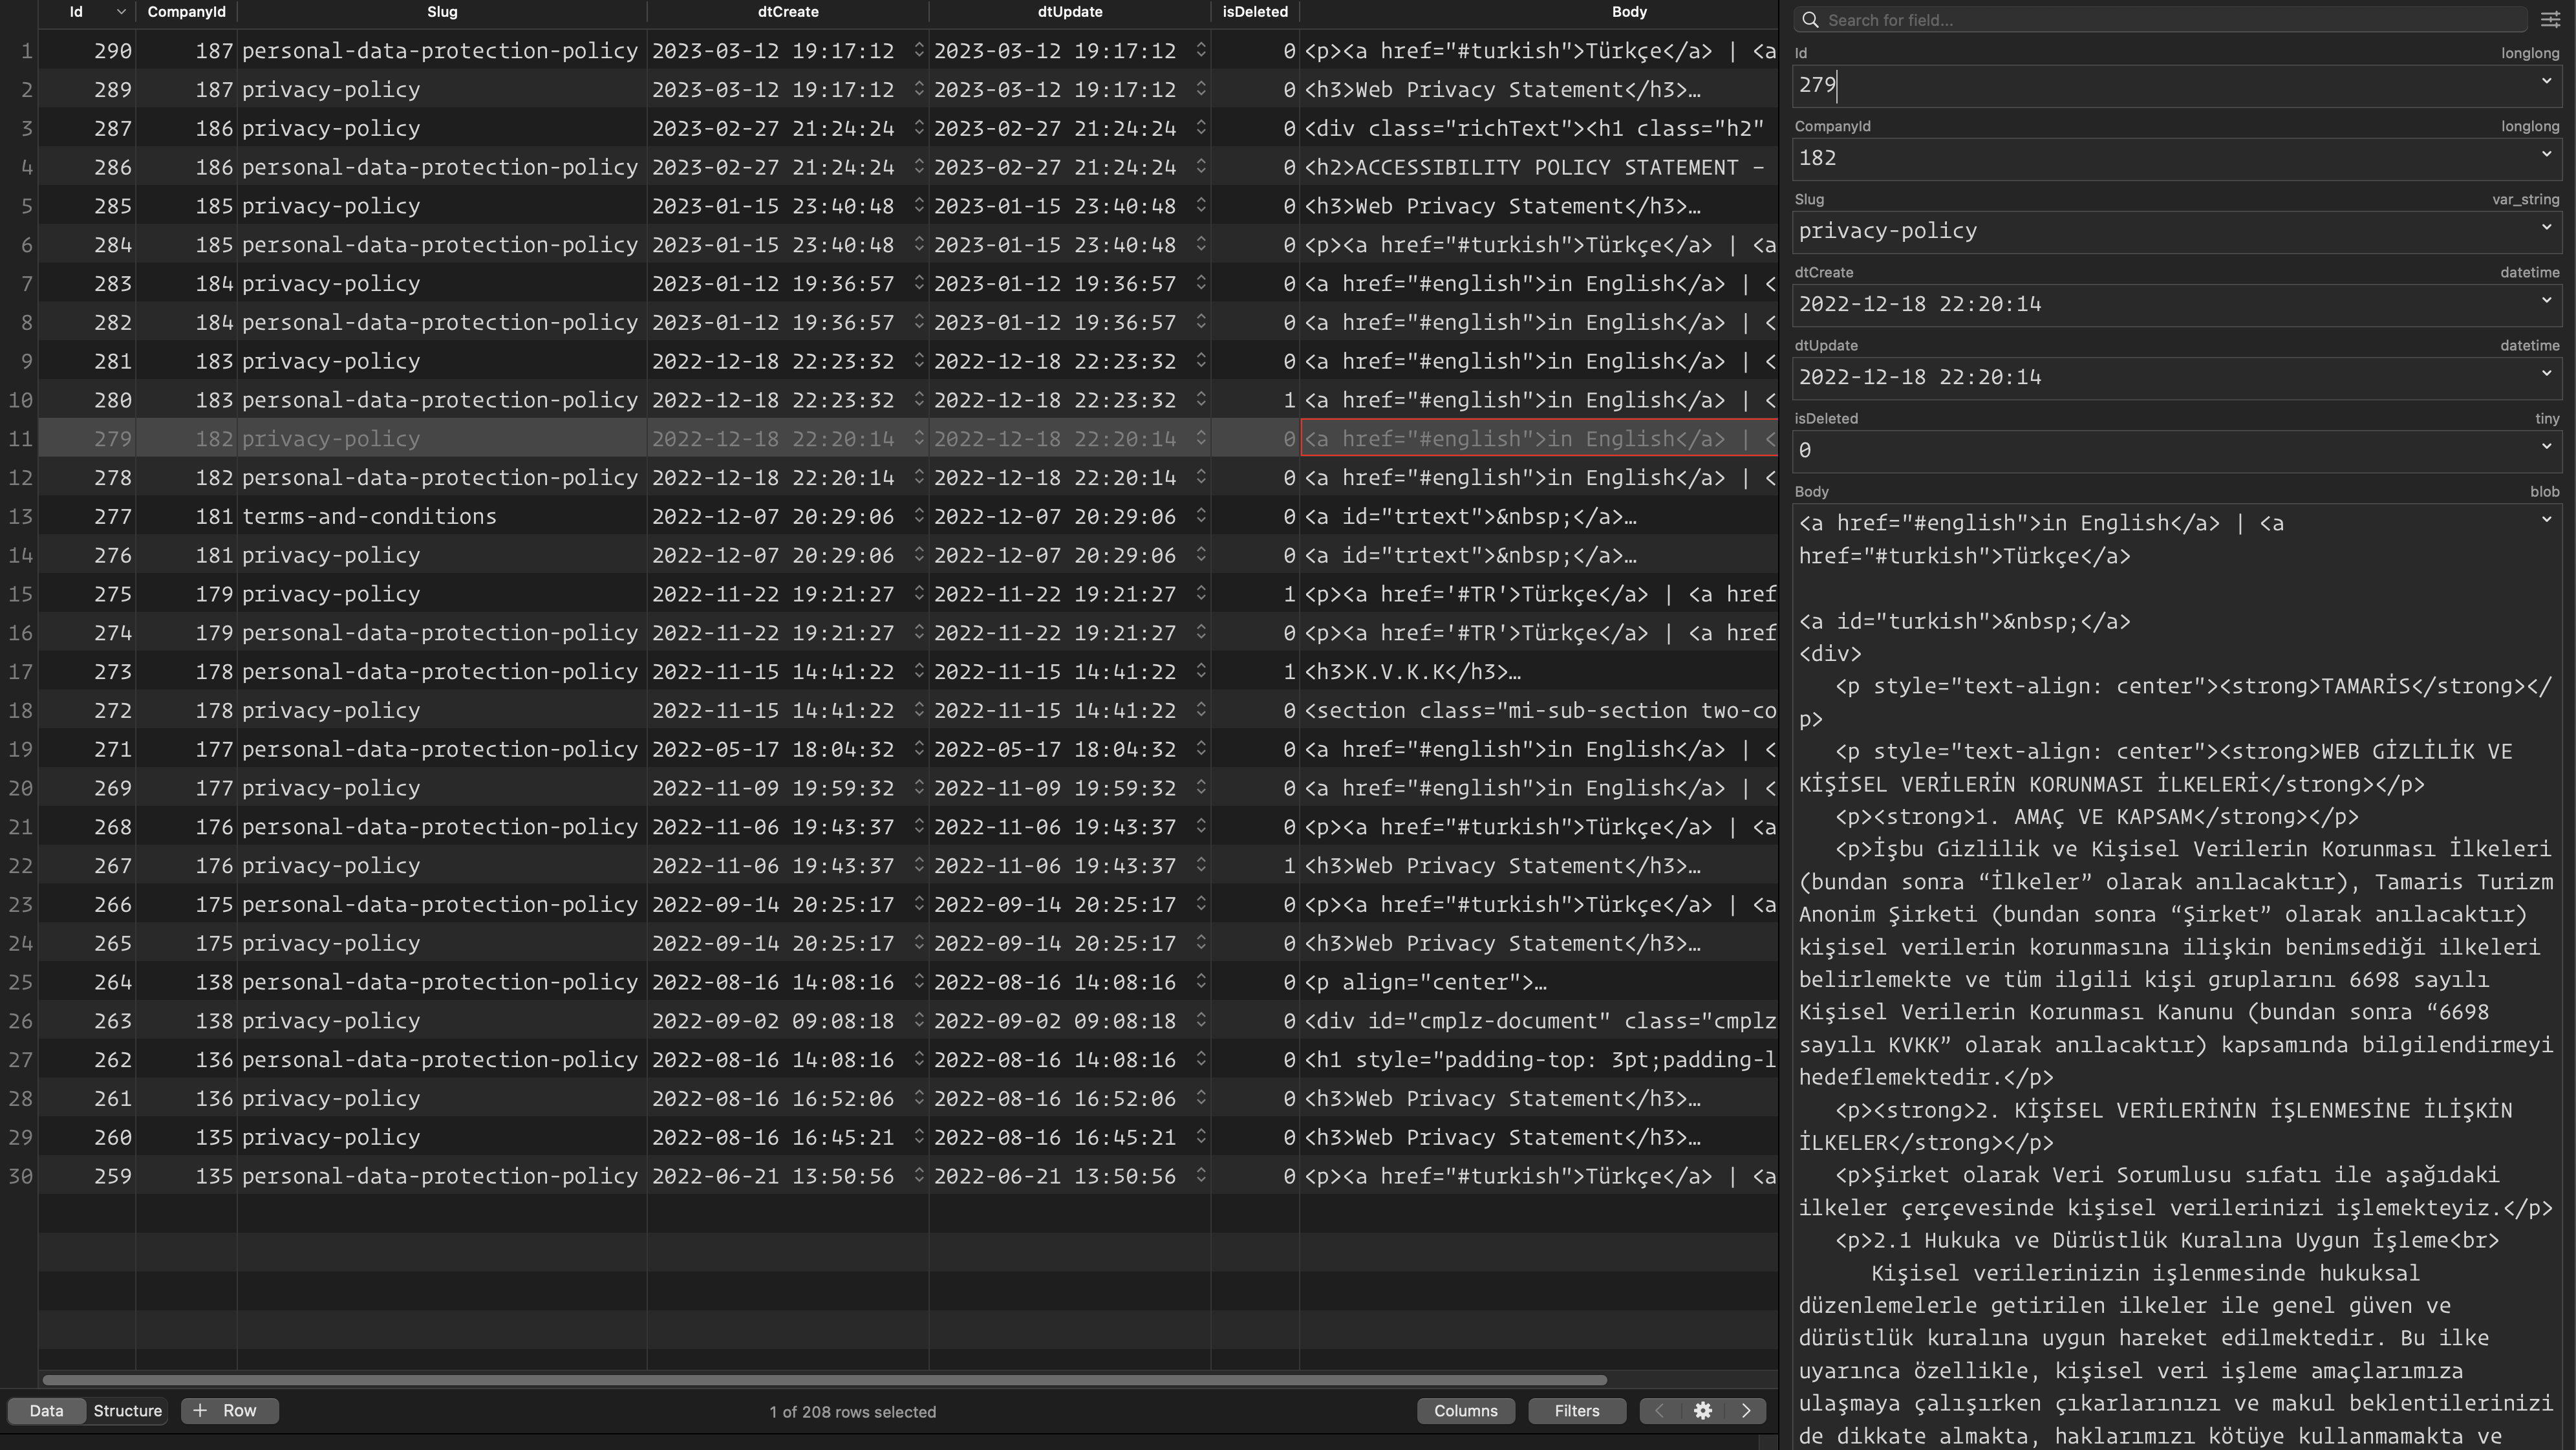Screen dimensions: 2576x1450
Task: Switch to the Structure tab
Action: [127, 1410]
